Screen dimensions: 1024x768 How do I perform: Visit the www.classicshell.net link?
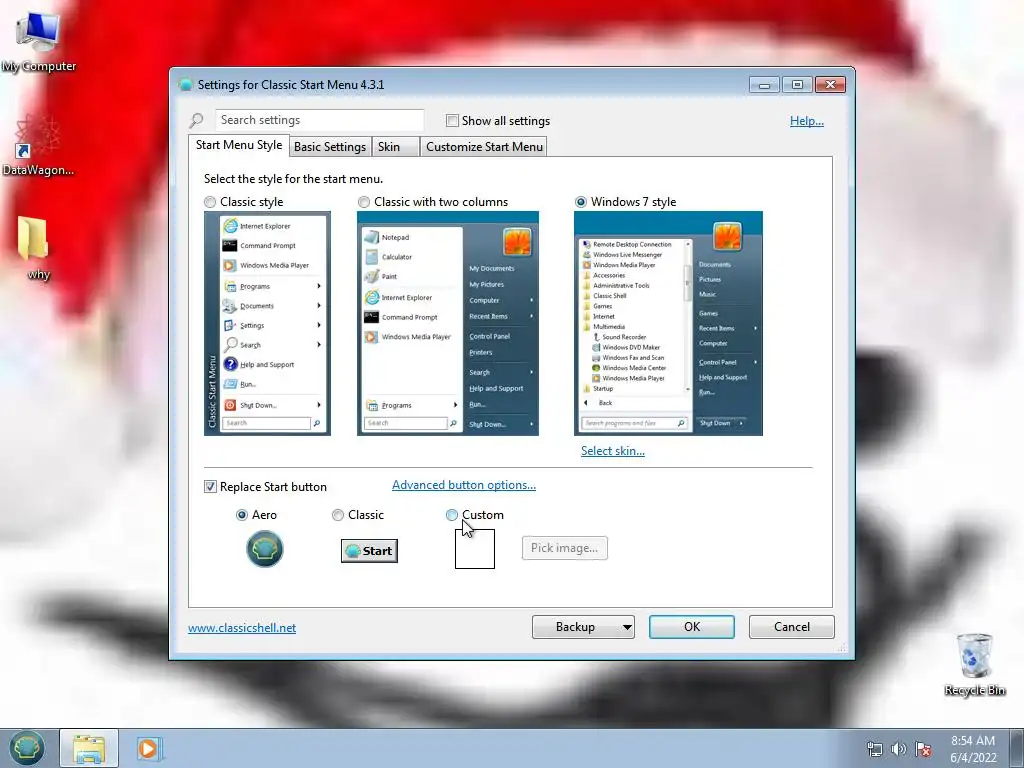[242, 628]
